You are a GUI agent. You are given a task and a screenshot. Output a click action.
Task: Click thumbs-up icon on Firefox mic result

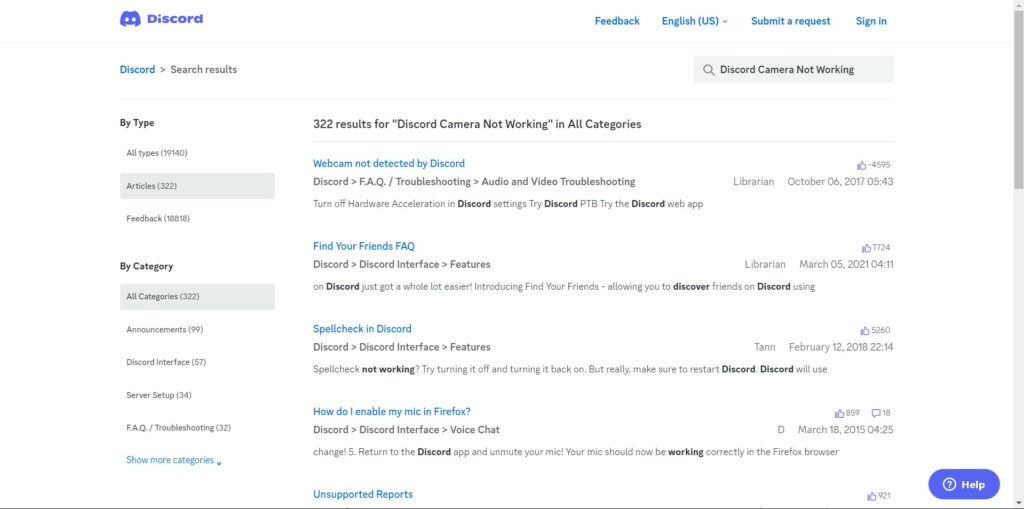tap(840, 413)
